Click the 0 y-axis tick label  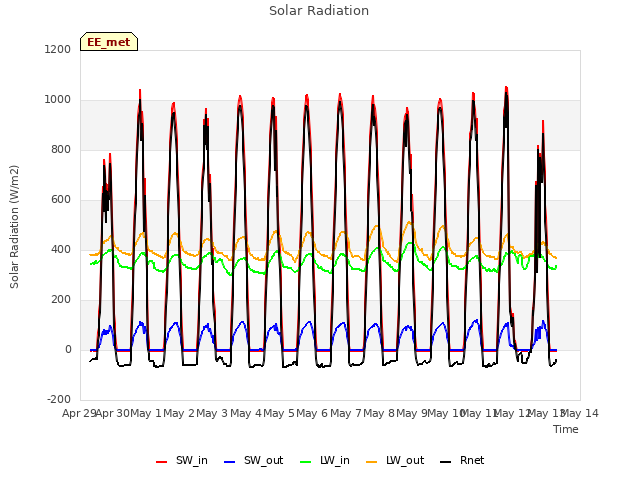click(68, 349)
